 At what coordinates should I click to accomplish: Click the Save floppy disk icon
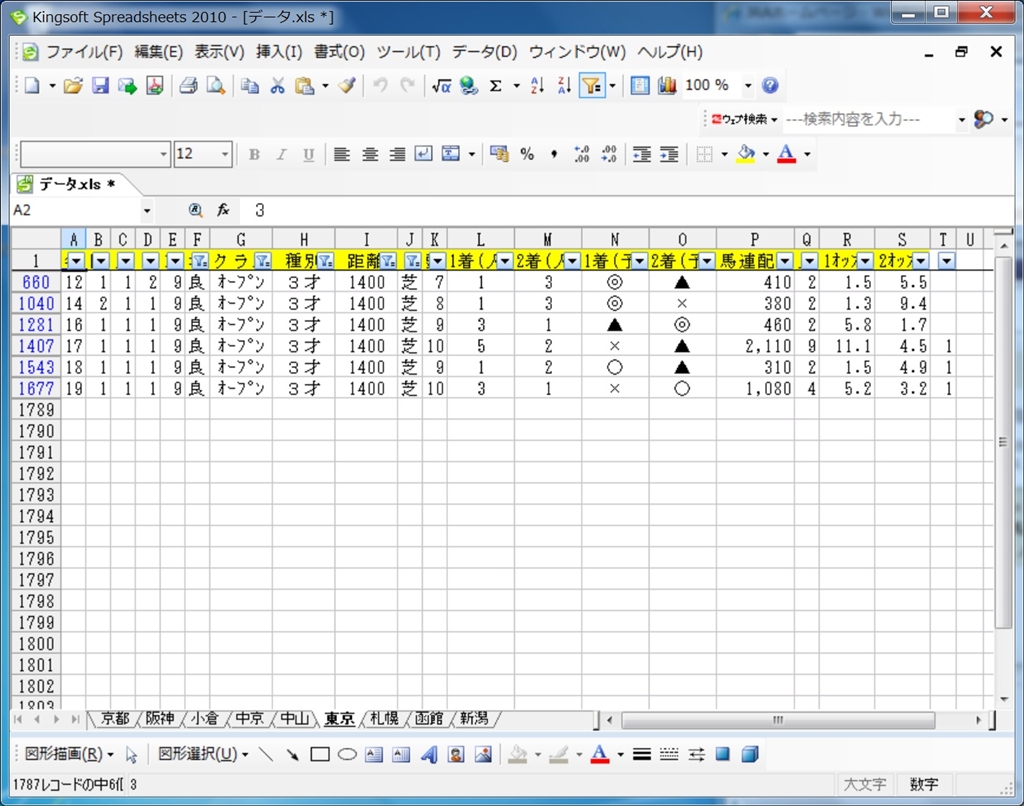point(100,86)
